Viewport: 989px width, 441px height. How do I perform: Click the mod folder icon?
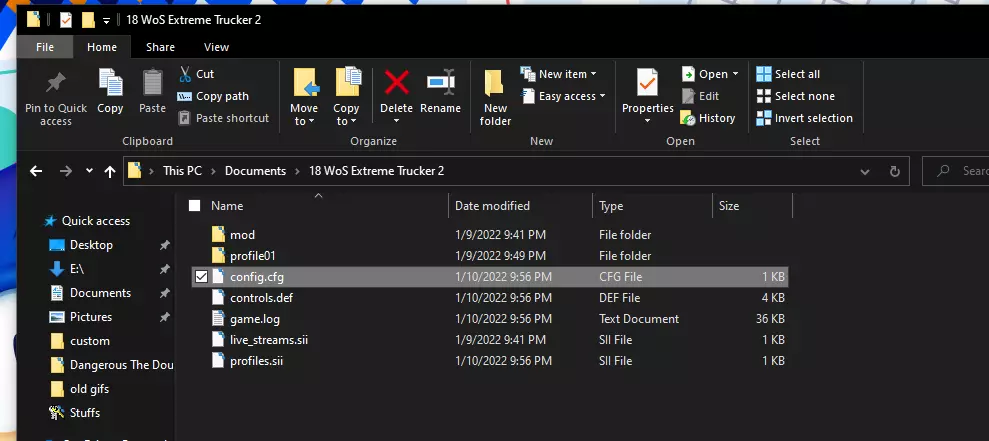point(218,235)
